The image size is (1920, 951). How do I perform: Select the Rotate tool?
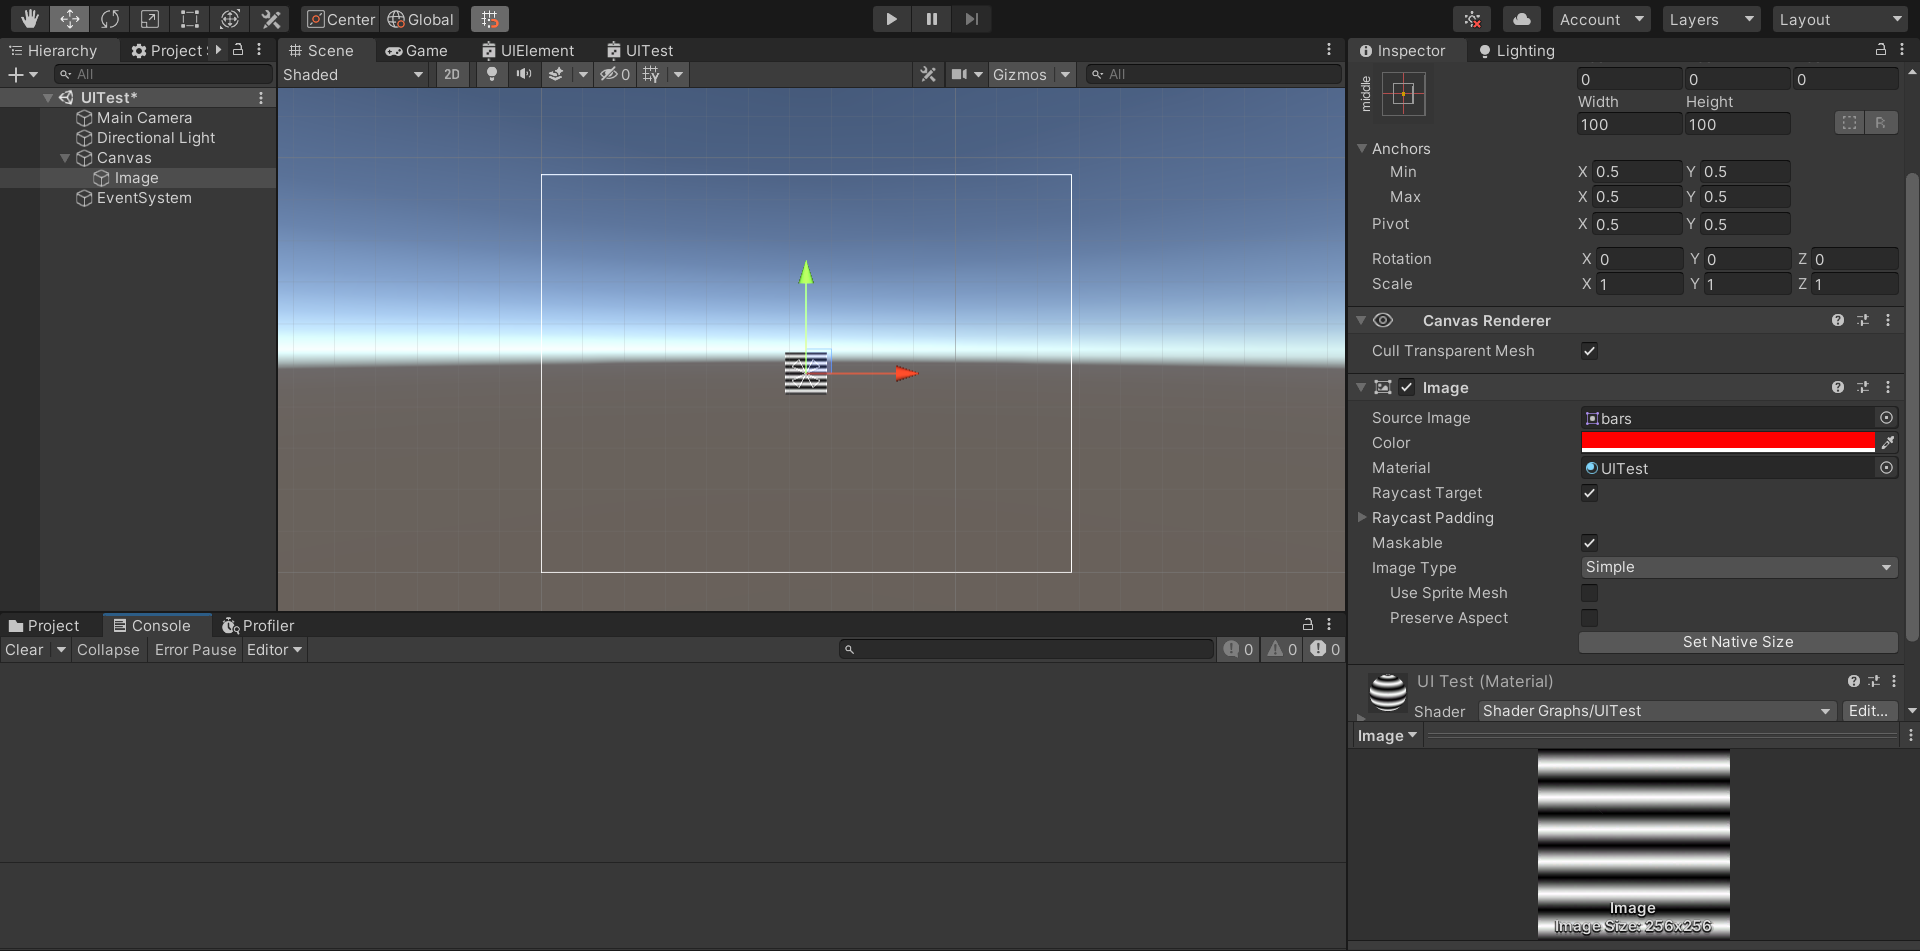(110, 19)
